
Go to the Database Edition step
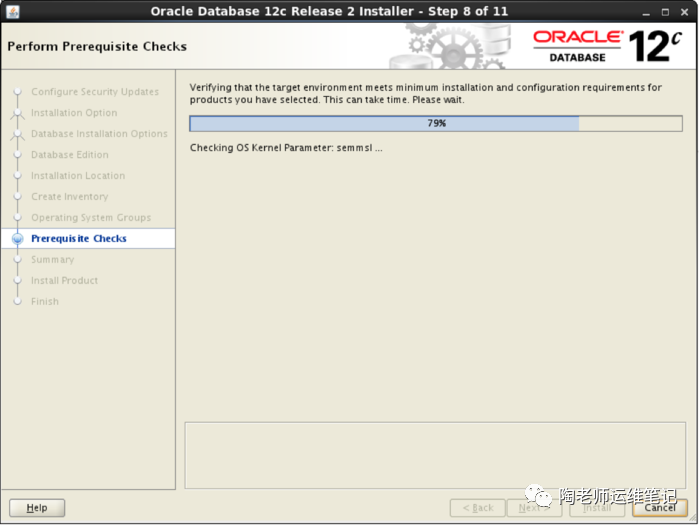[70, 154]
